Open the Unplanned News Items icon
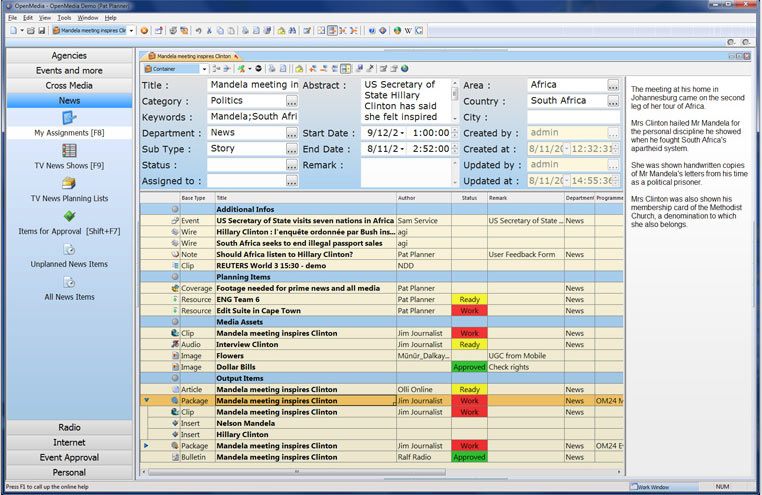The height and width of the screenshot is (495, 762). (x=69, y=249)
